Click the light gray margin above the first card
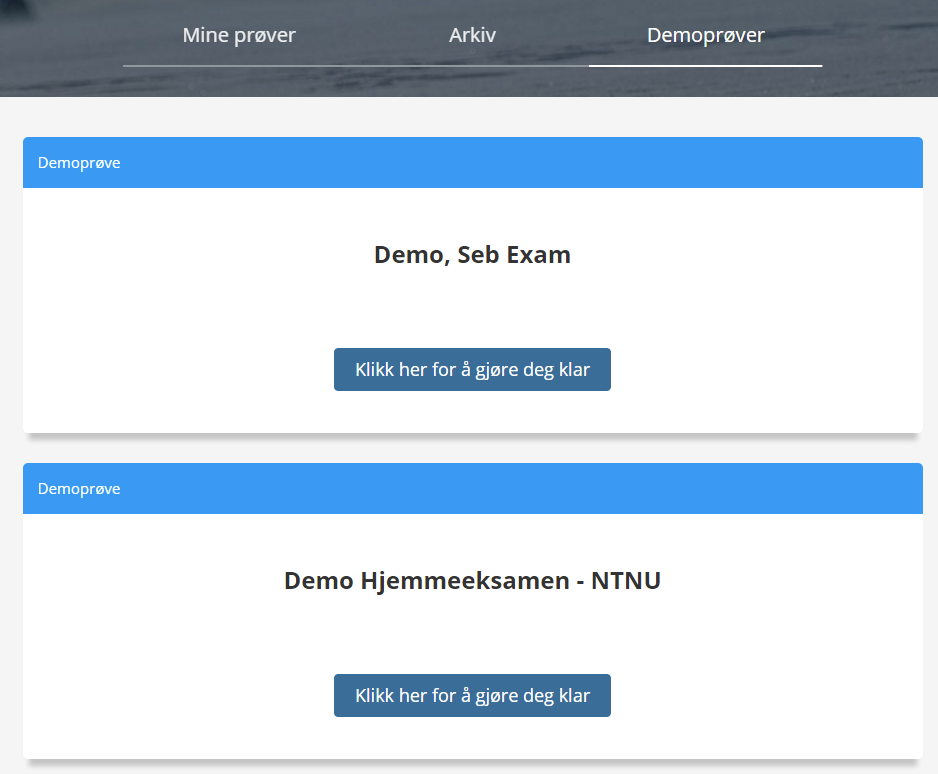The height and width of the screenshot is (774, 938). [x=473, y=117]
